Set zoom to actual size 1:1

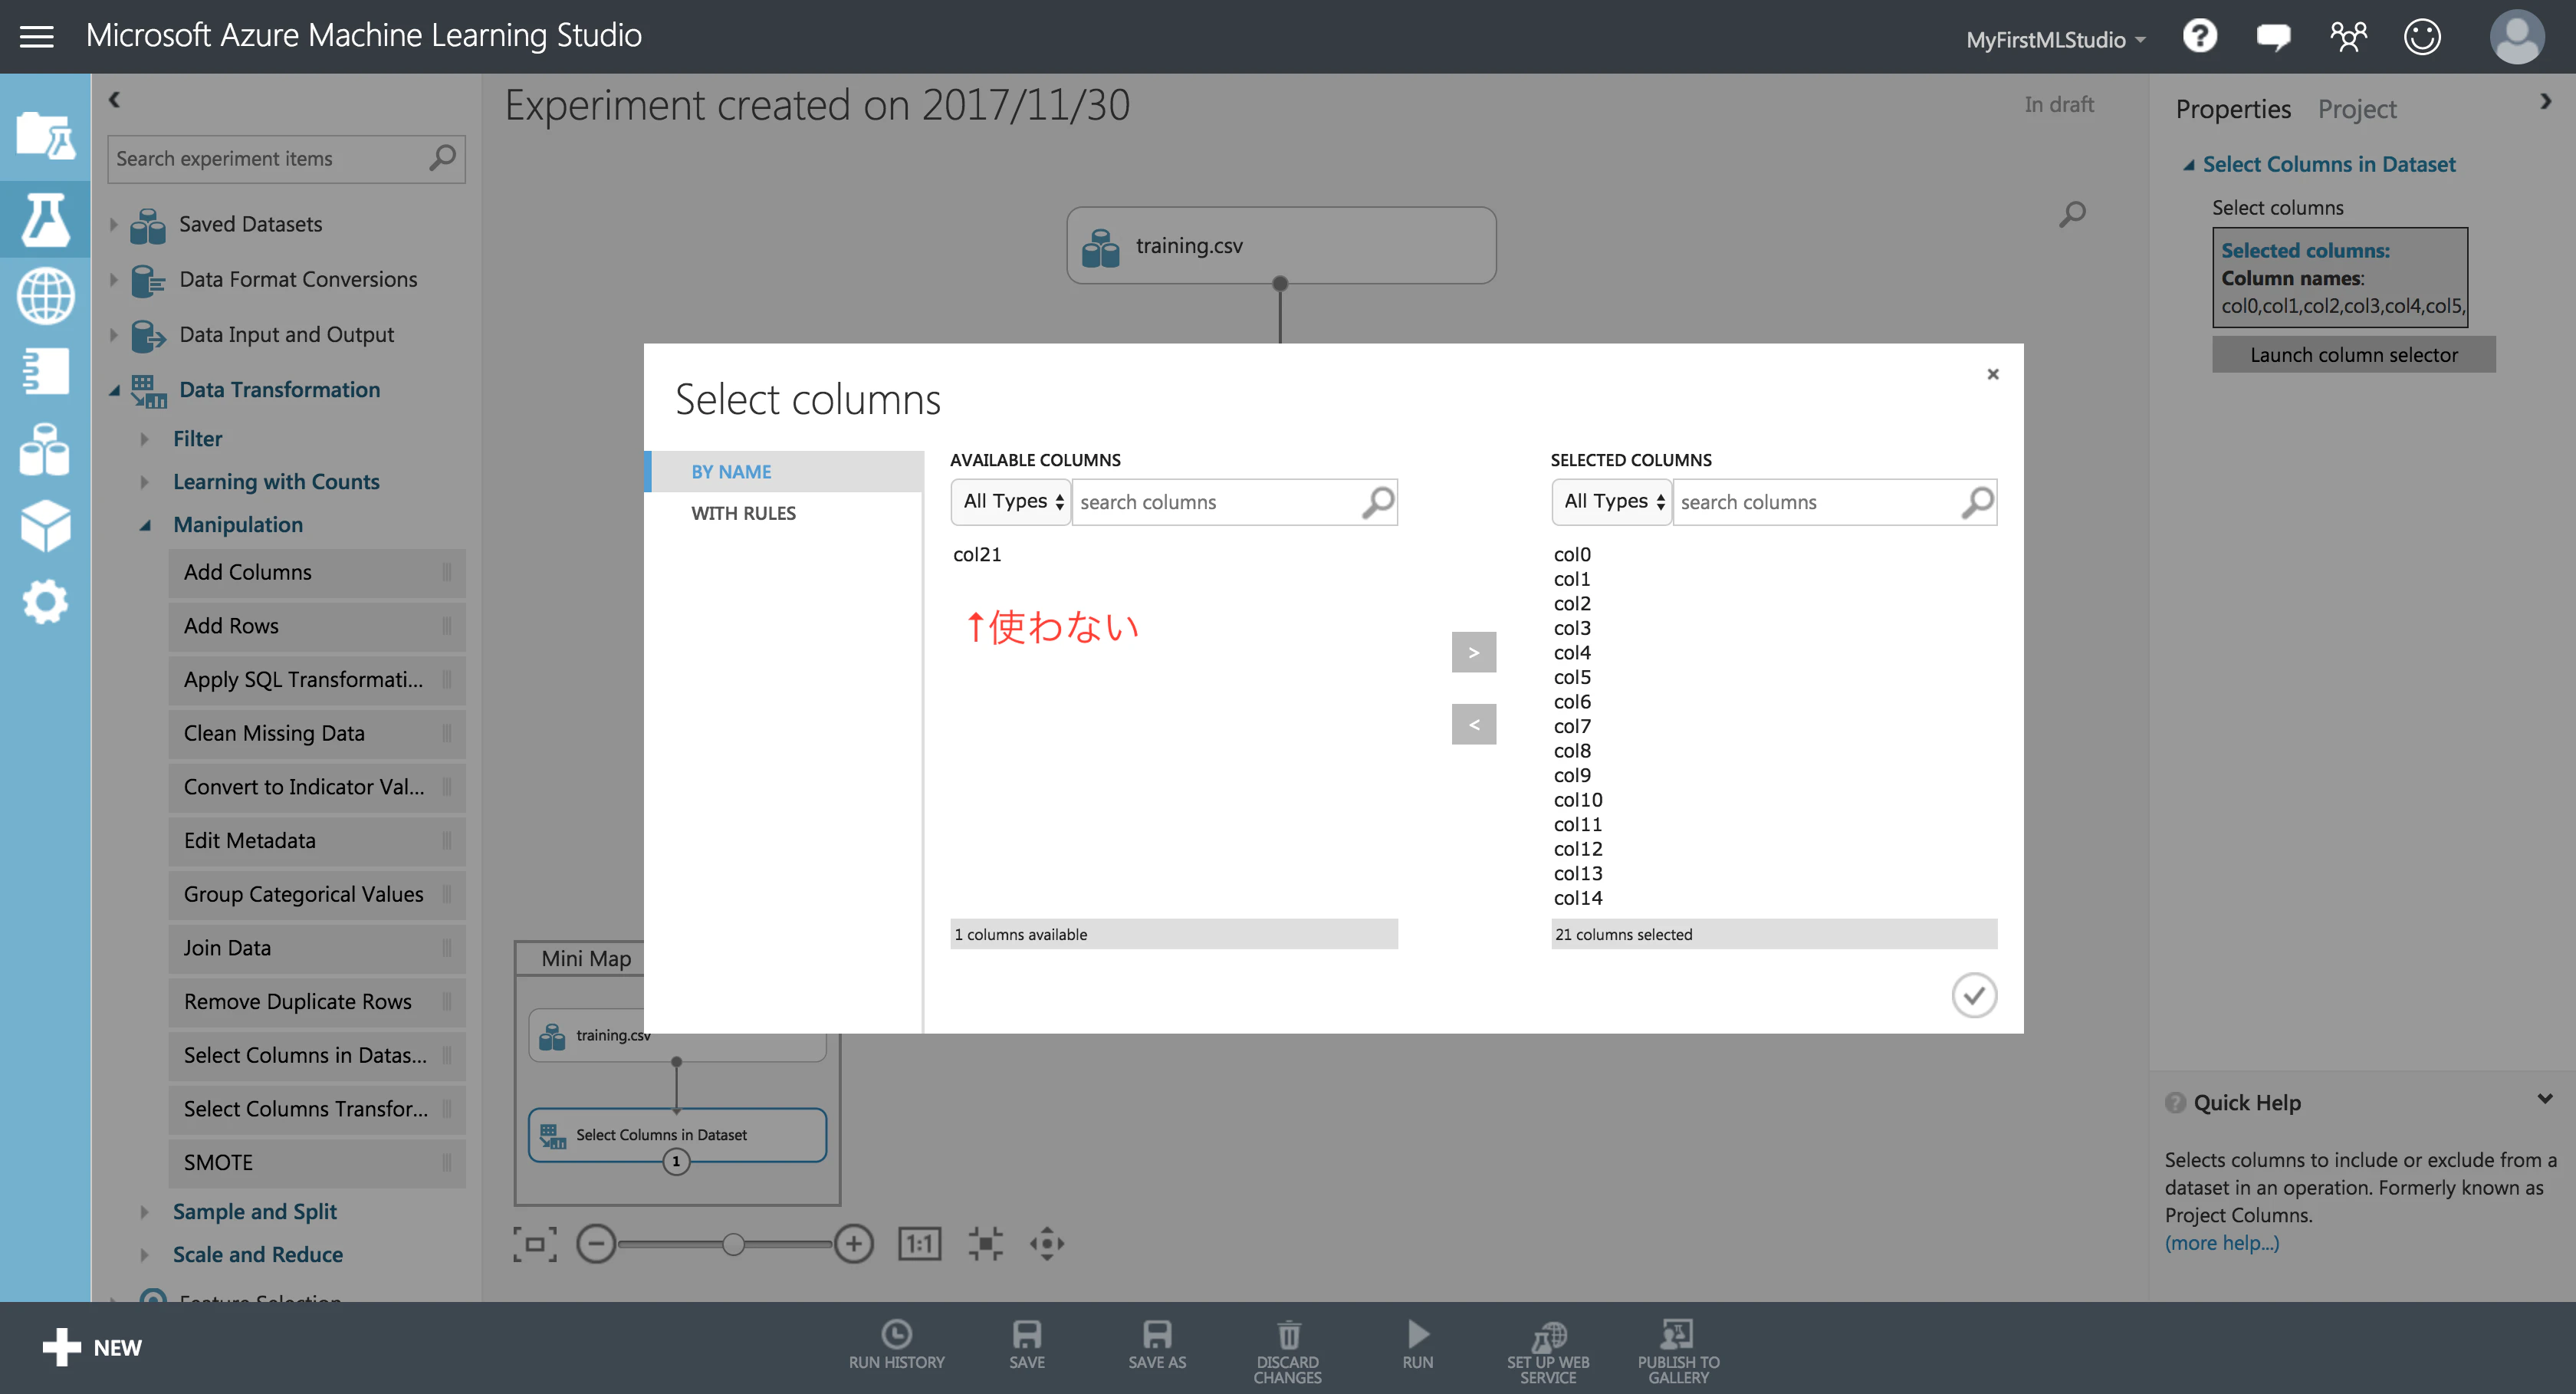pos(919,1244)
